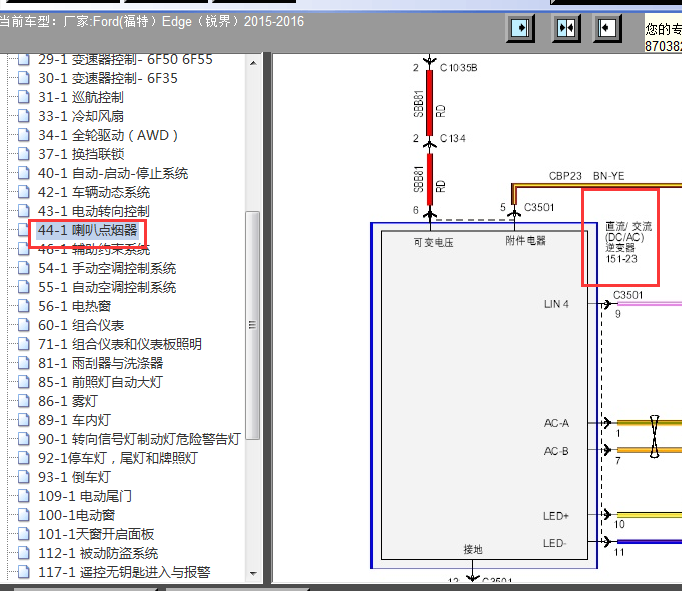Click current vehicle model header text
Viewport: 682px width, 591px height.
(151, 21)
